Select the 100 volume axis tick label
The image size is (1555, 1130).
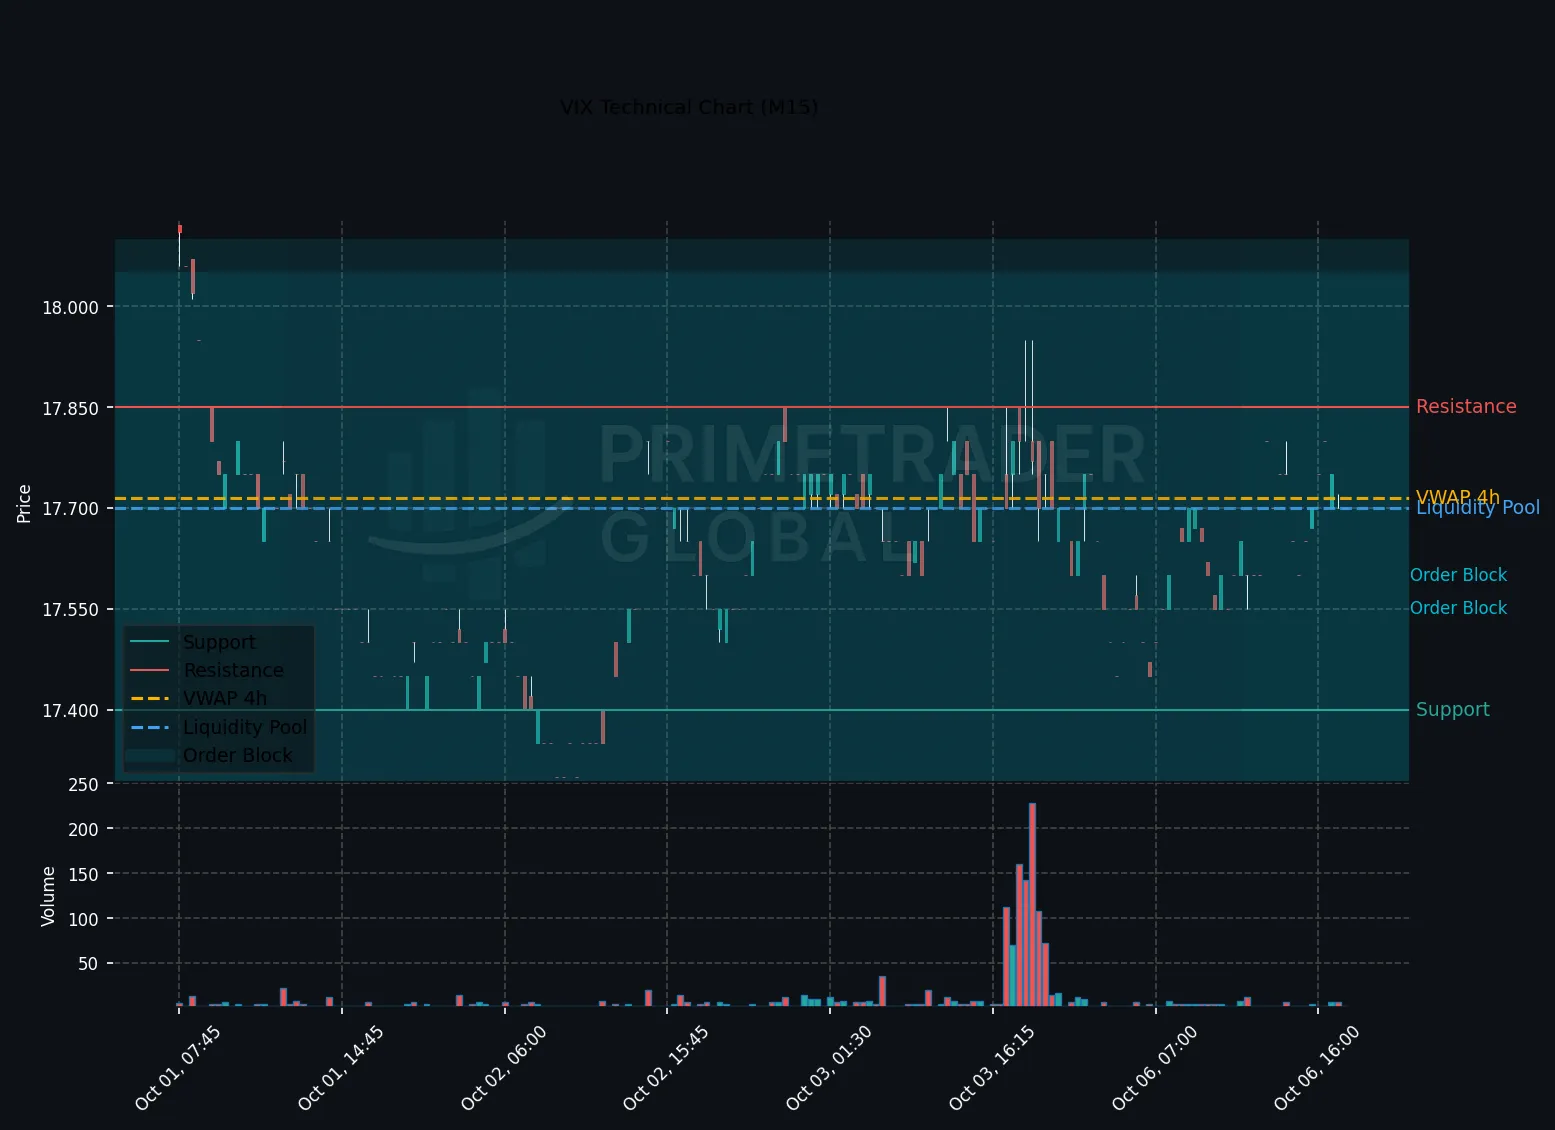click(x=84, y=919)
